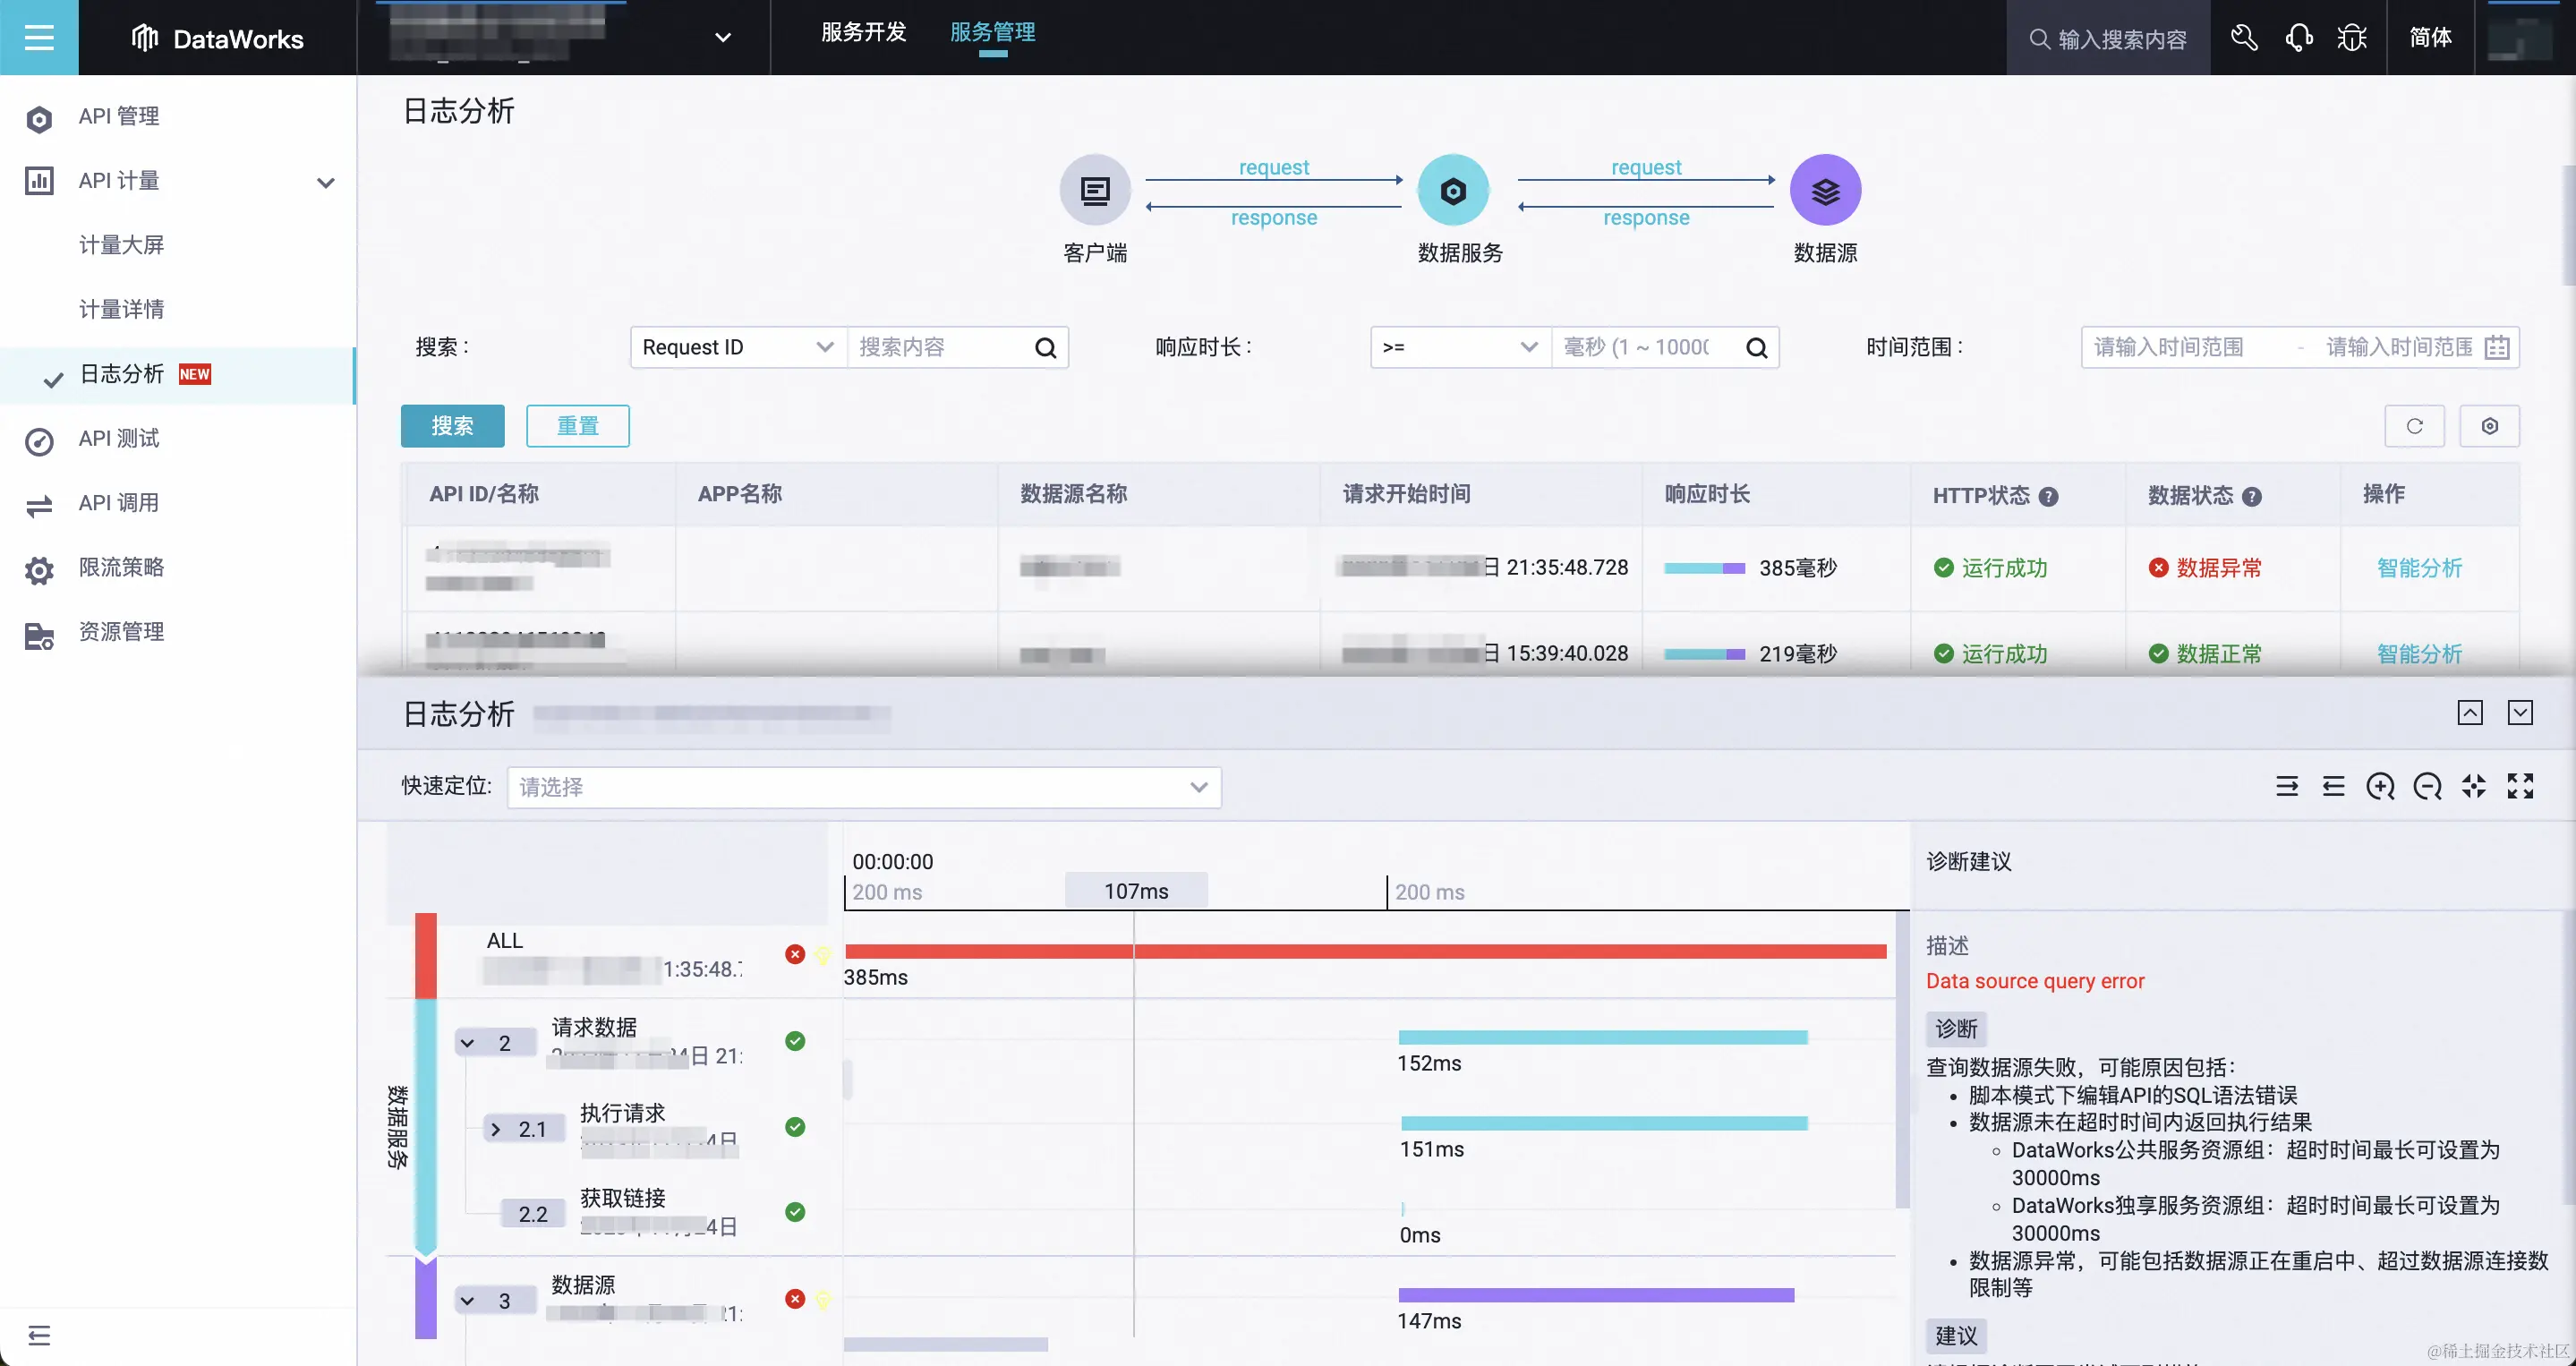Switch to the 服务管理 tab
This screenshot has height=1366, width=2576.
(992, 32)
